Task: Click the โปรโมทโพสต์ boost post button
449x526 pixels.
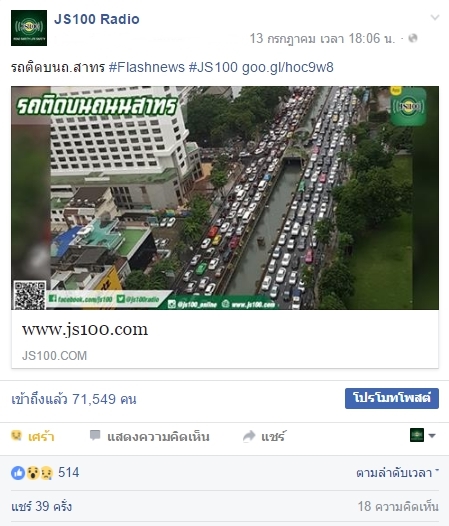Action: (x=392, y=398)
